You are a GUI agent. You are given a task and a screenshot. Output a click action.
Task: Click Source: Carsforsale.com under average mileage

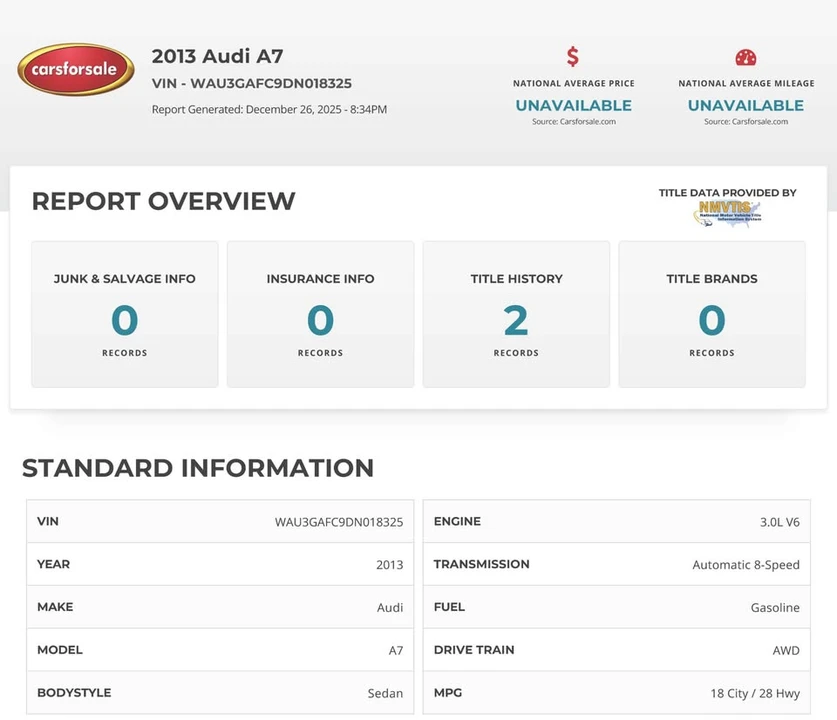coord(746,122)
